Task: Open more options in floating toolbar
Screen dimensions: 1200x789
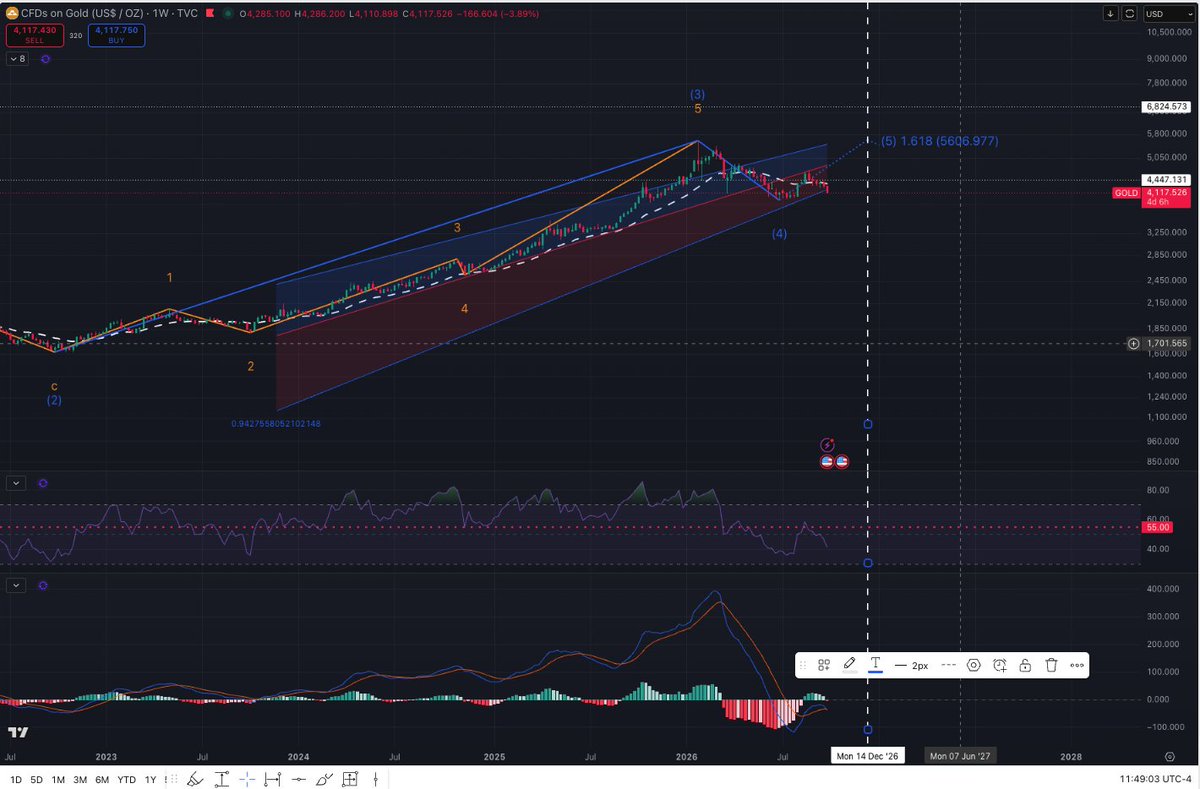Action: [x=1077, y=665]
